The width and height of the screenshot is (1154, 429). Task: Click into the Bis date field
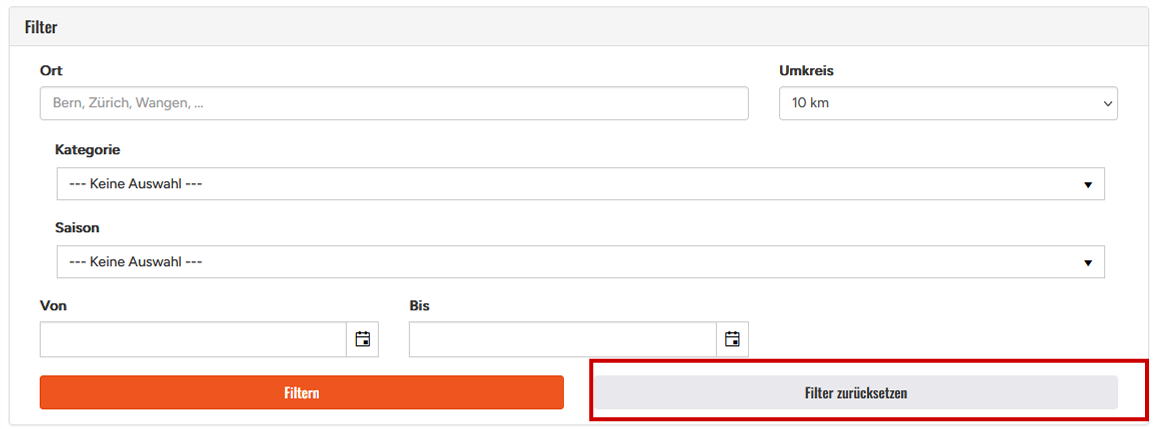[x=562, y=339]
